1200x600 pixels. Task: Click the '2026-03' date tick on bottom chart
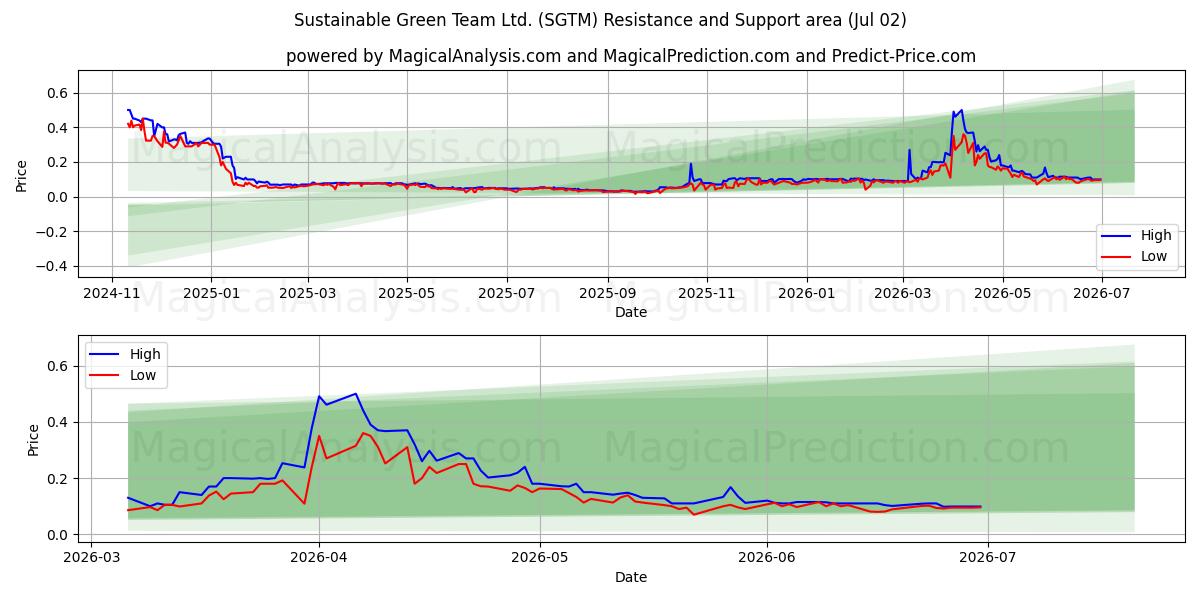coord(92,558)
